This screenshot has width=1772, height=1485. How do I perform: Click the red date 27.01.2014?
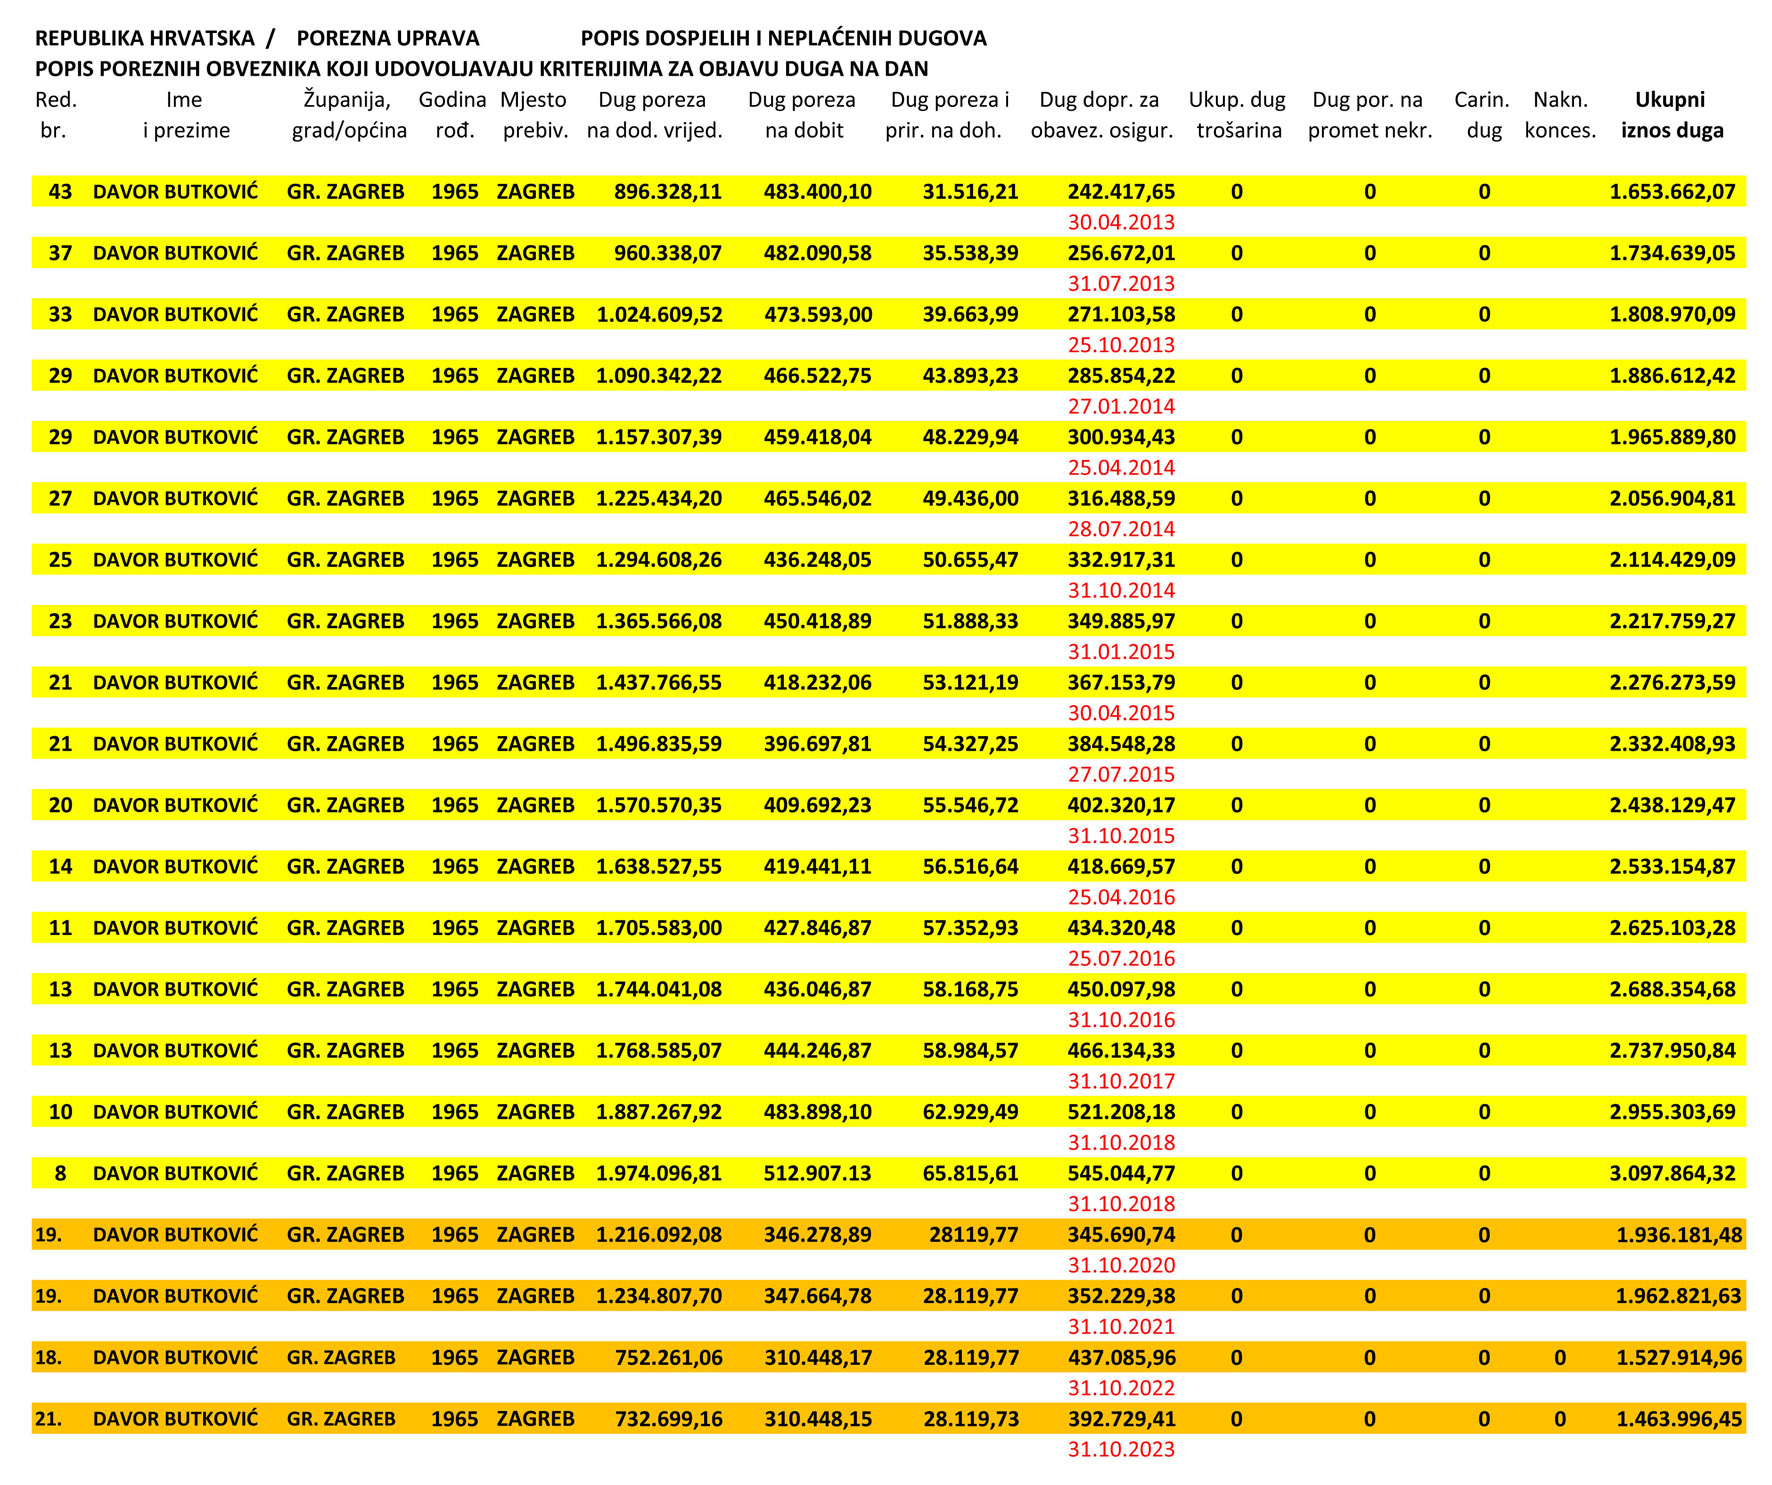coord(1121,407)
